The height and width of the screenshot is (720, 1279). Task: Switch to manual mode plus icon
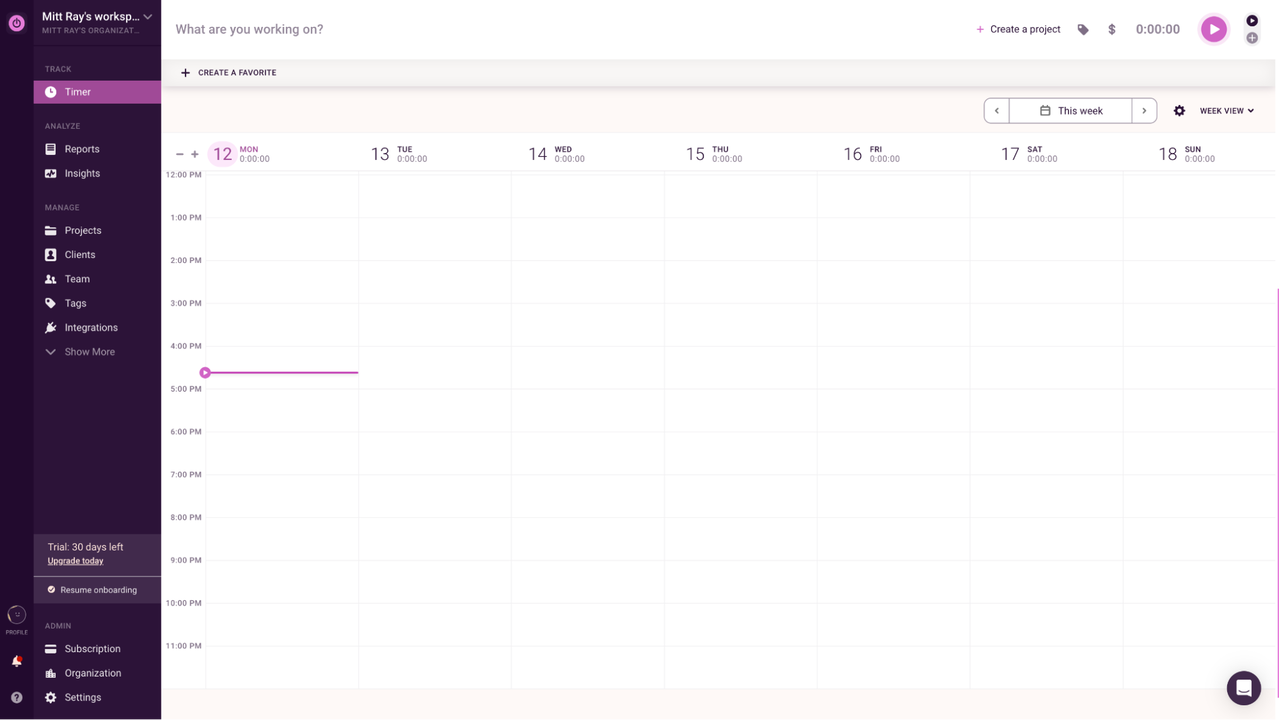1251,38
